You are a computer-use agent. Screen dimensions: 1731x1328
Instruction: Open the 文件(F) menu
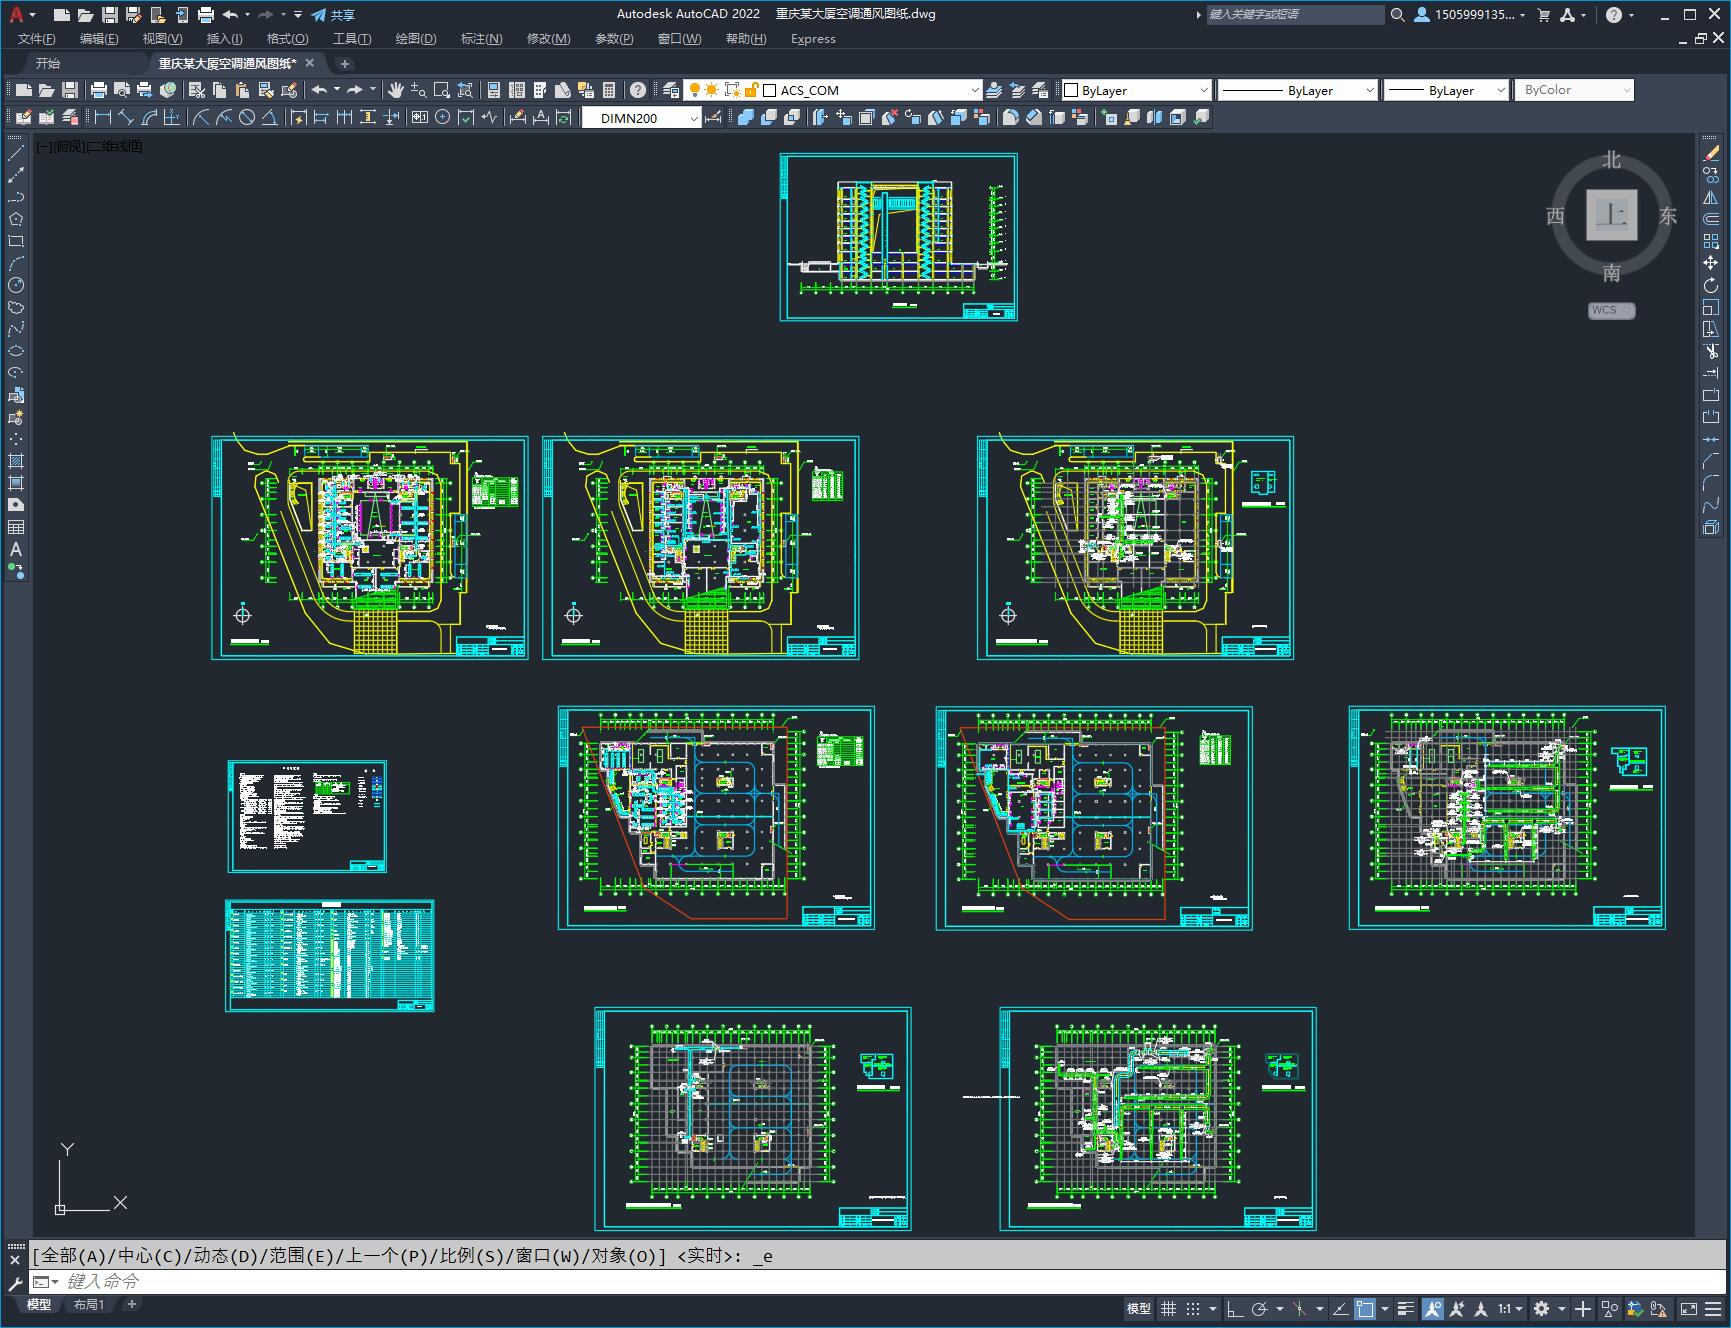point(37,39)
